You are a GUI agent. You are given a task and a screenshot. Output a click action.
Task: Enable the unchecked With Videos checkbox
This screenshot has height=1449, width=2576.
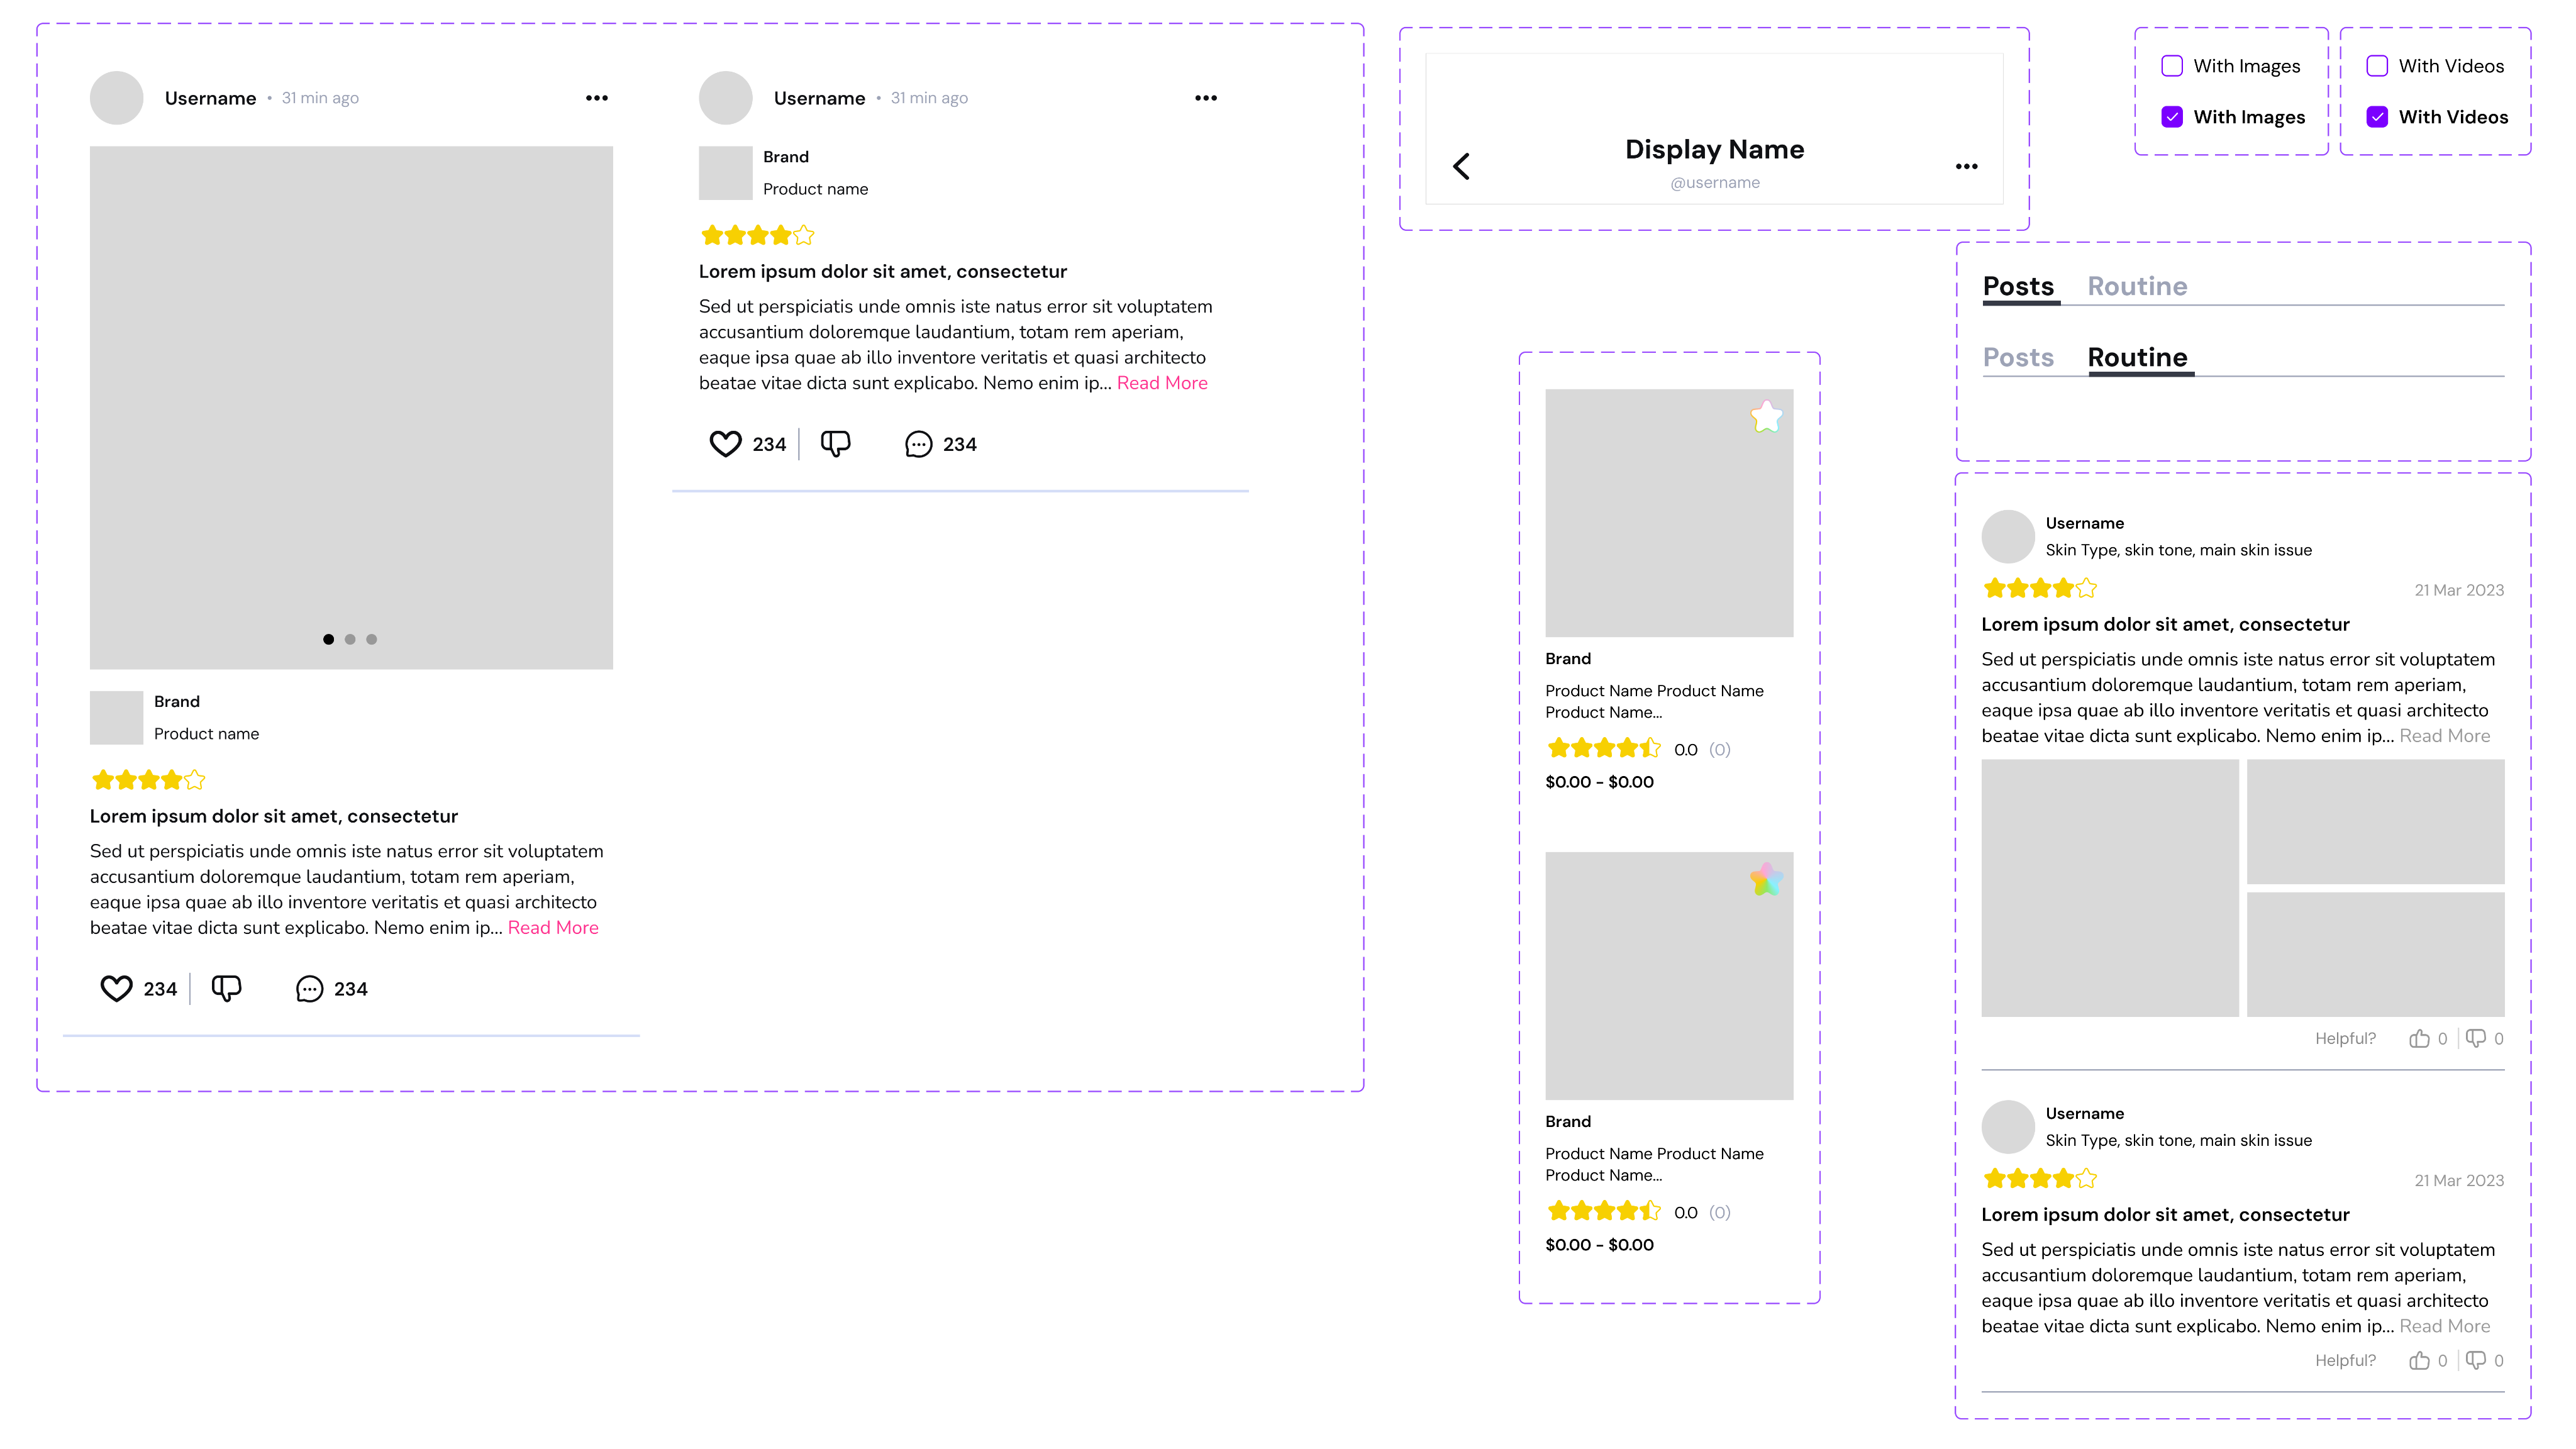click(x=2377, y=66)
